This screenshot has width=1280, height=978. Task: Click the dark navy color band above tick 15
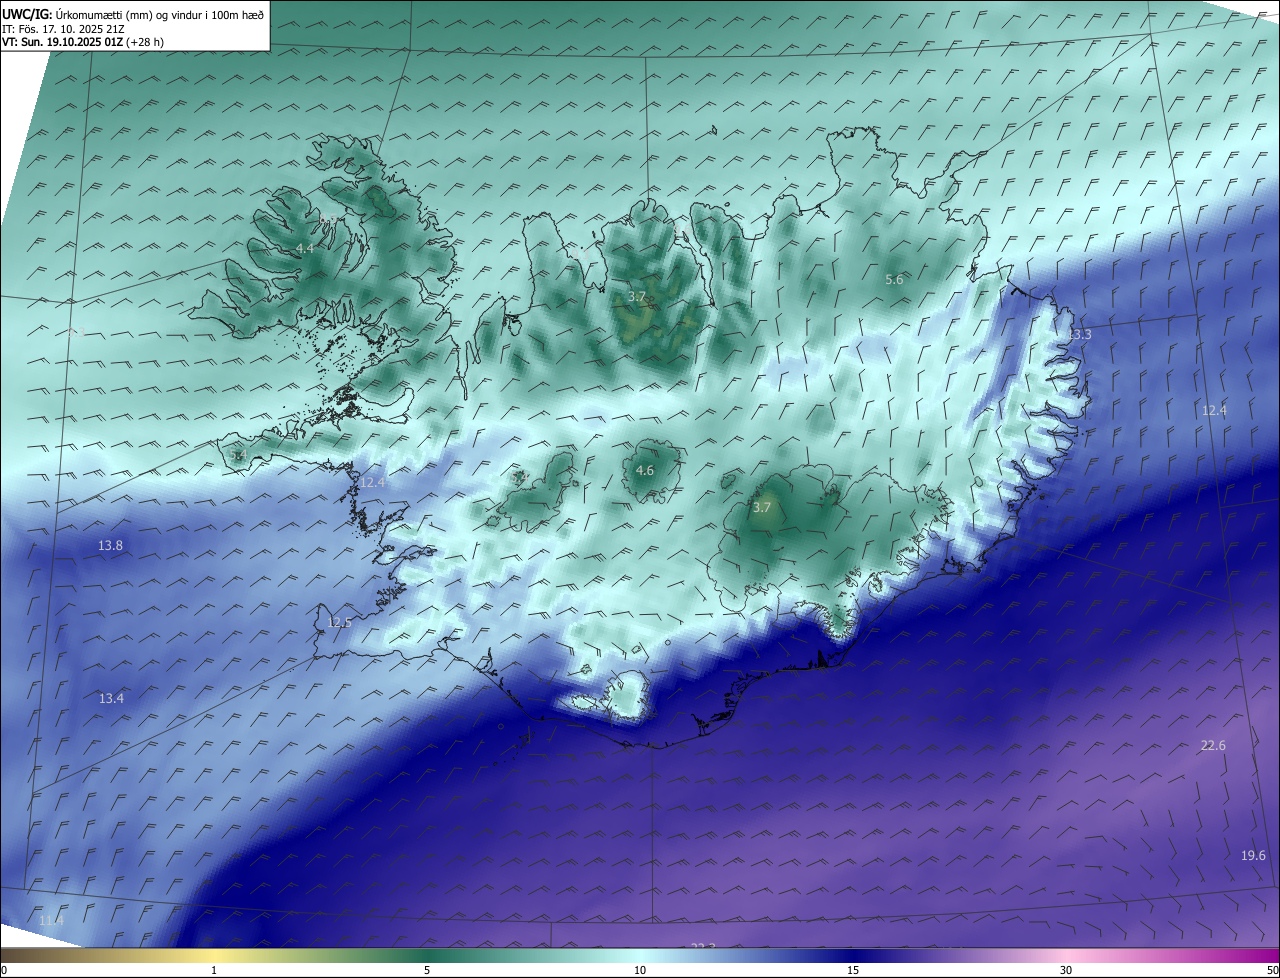(853, 955)
